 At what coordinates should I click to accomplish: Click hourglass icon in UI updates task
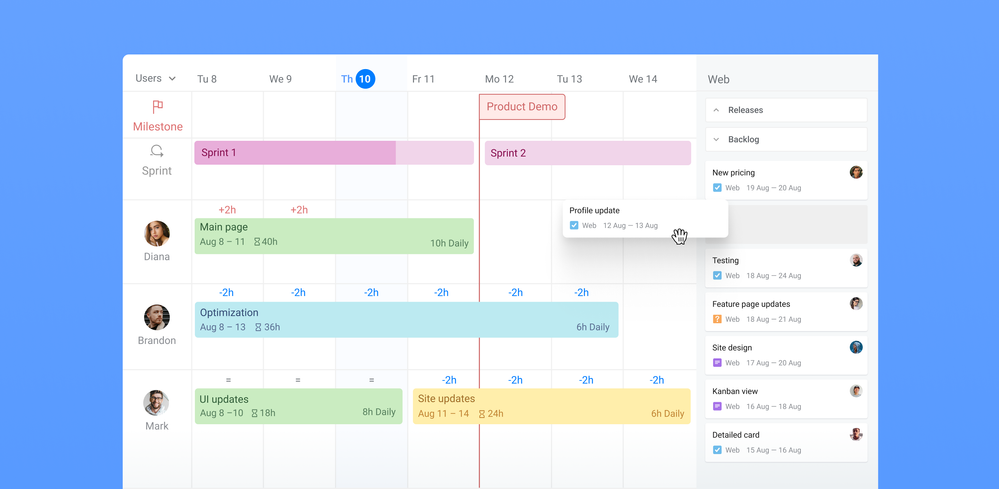tap(254, 413)
